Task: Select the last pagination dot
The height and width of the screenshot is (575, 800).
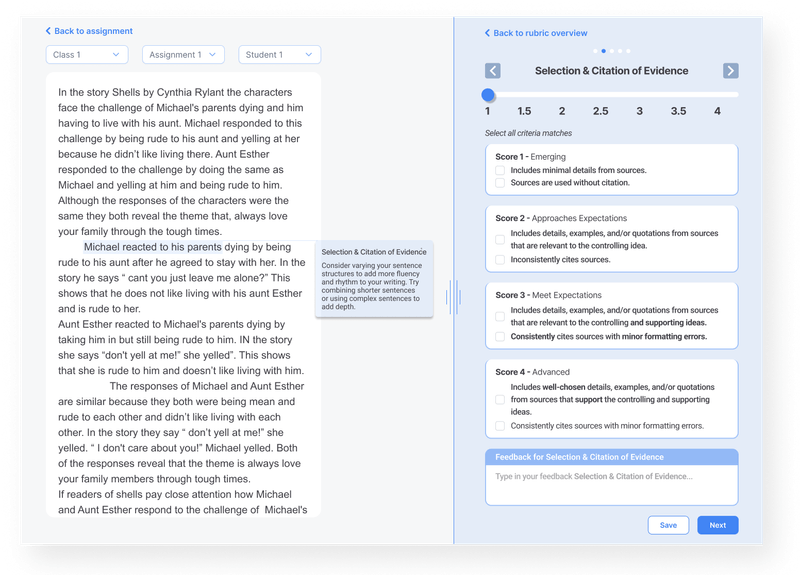Action: 628,51
